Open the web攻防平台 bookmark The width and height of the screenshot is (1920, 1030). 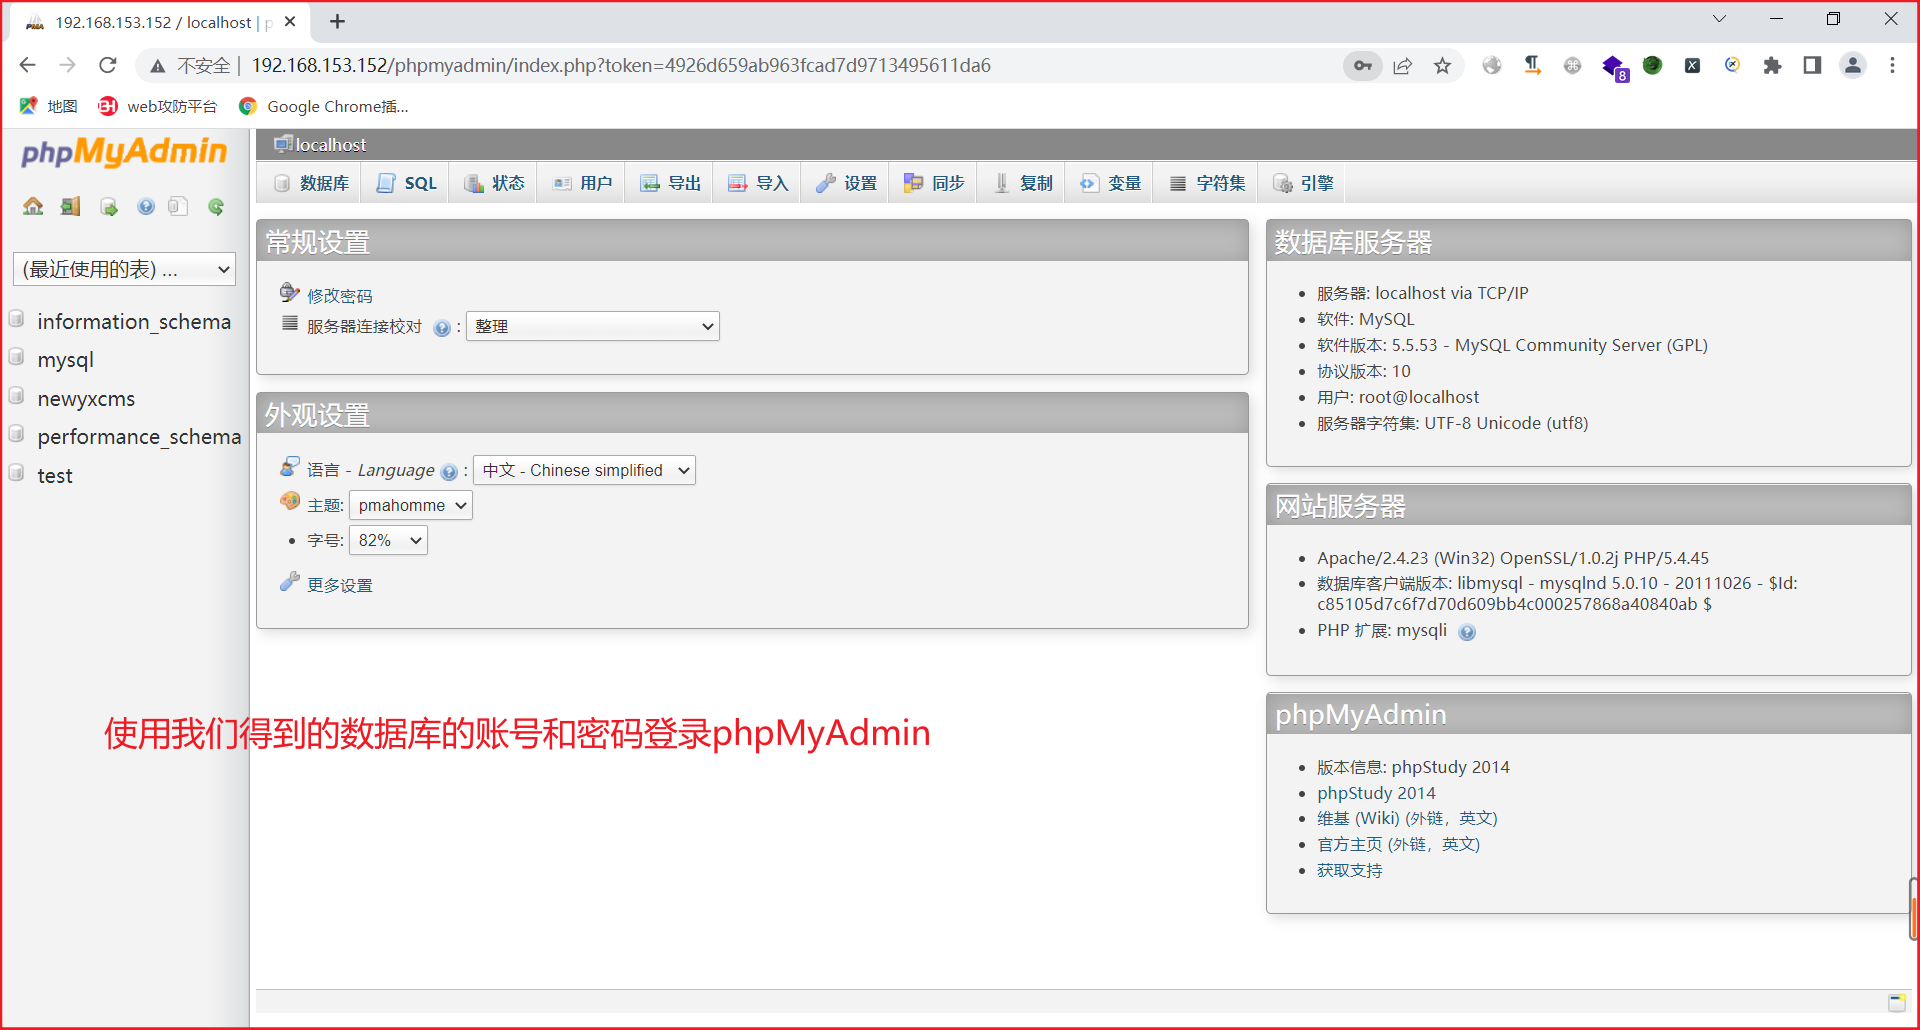pos(158,106)
